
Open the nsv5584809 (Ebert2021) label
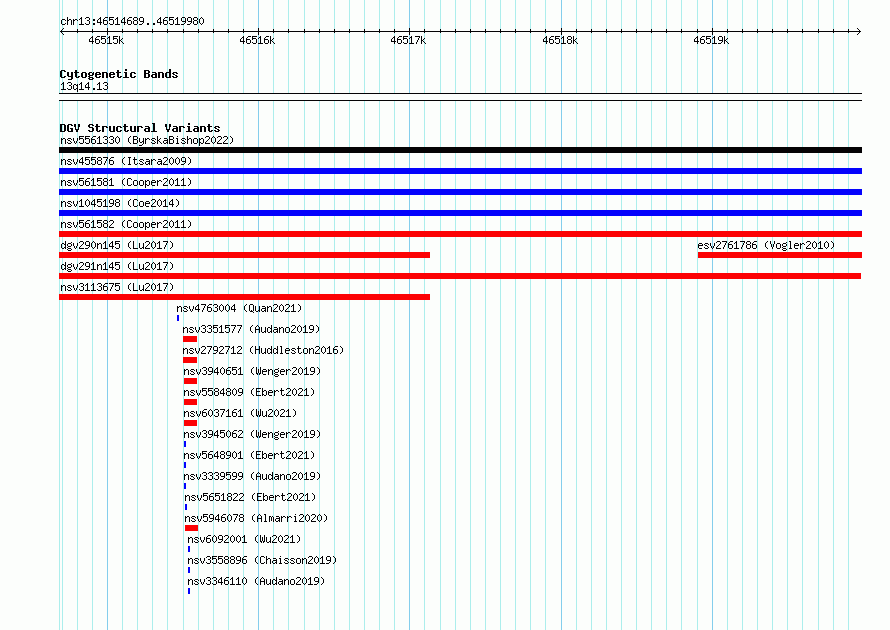249,392
